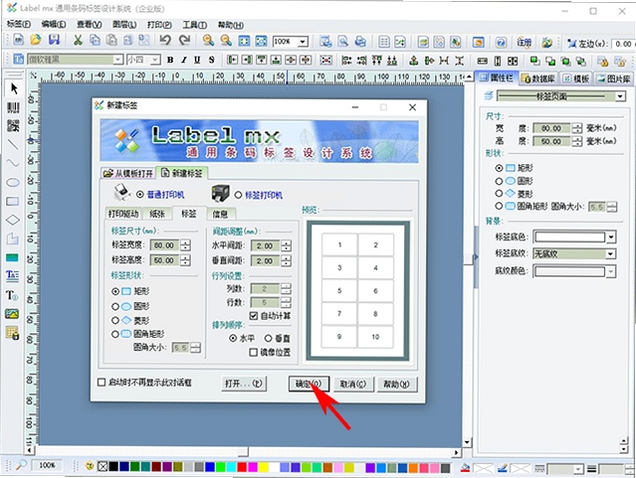Image resolution: width=636 pixels, height=478 pixels.
Task: Pick the red color swatch in palette
Action: click(242, 467)
